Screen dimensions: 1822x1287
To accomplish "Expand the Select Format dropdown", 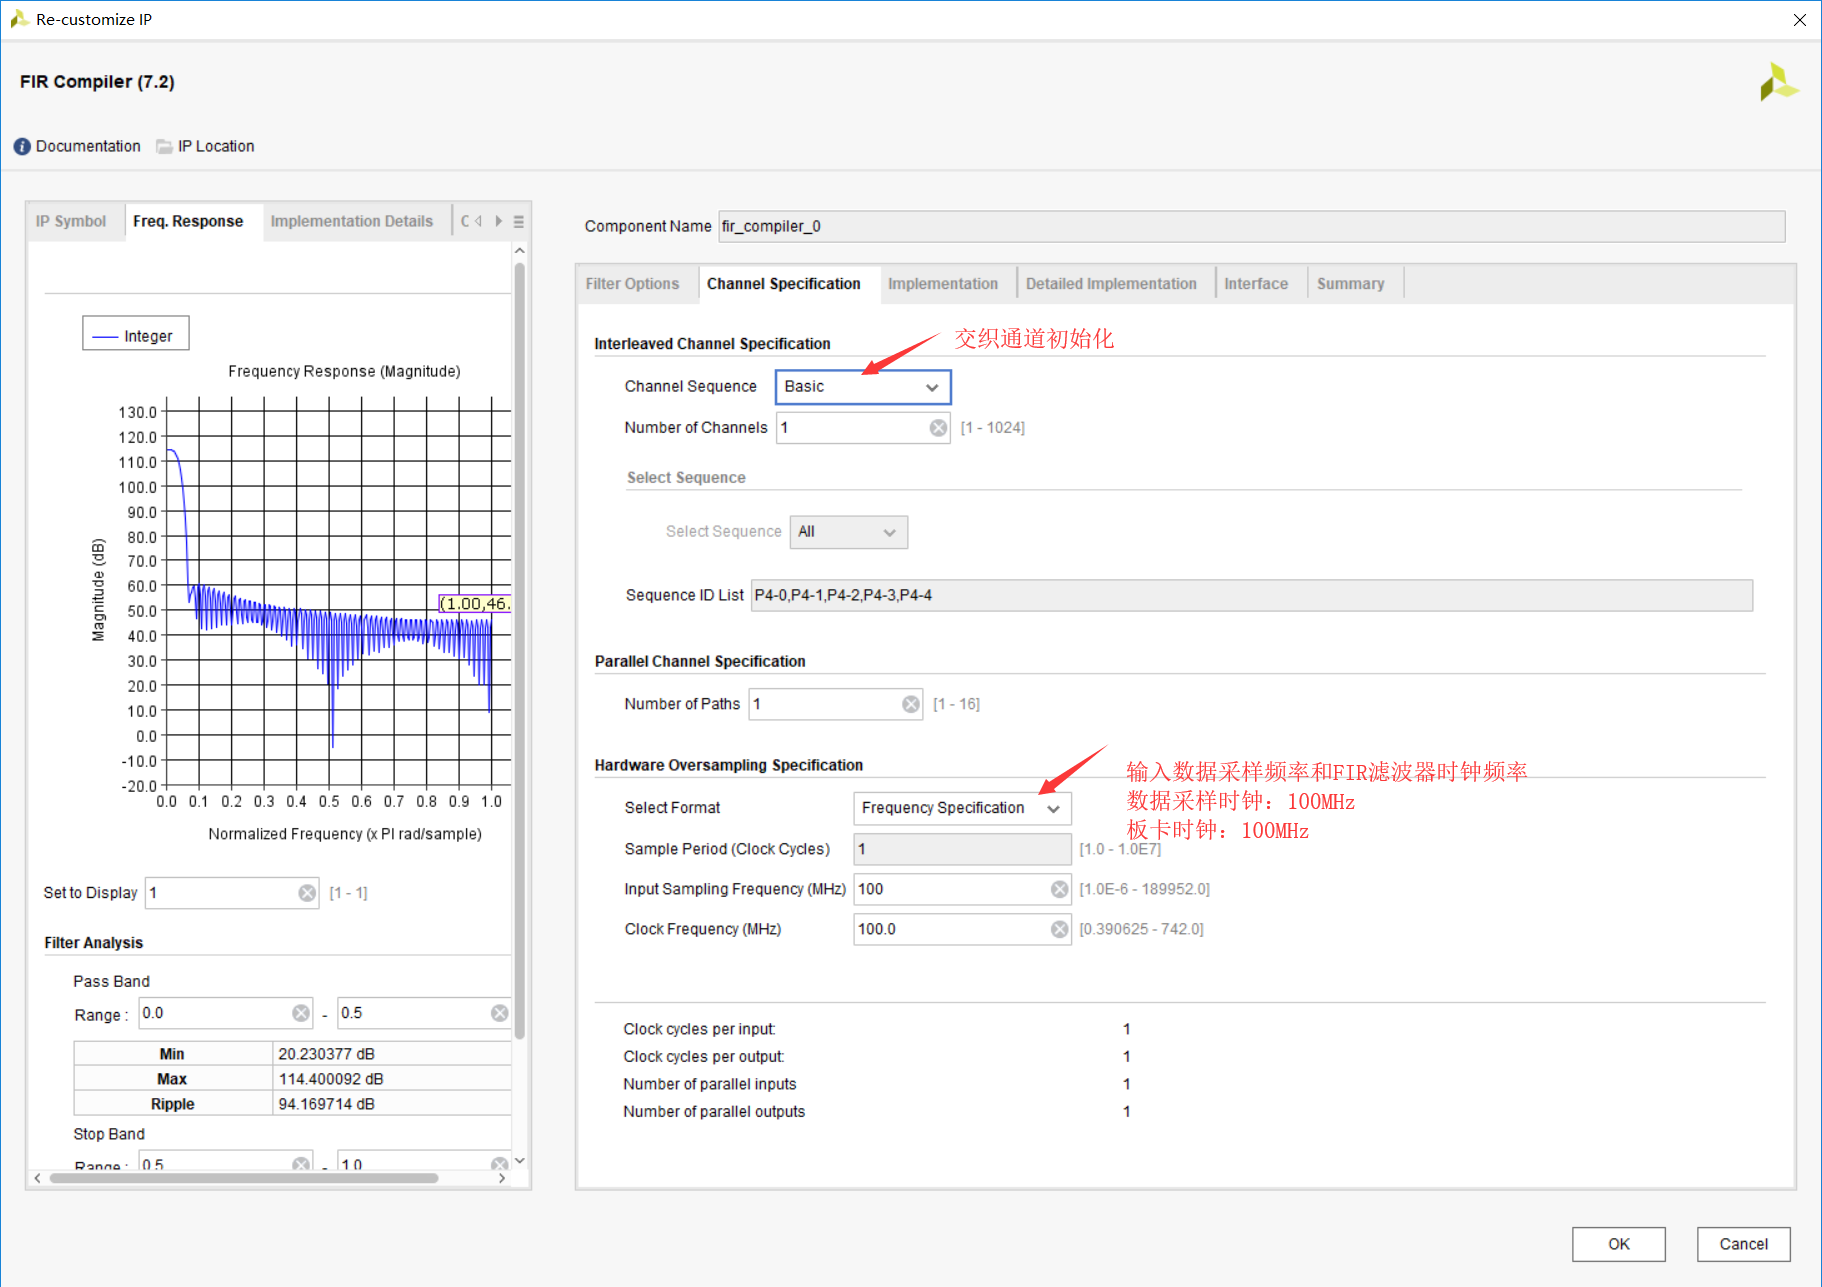I will pos(962,808).
